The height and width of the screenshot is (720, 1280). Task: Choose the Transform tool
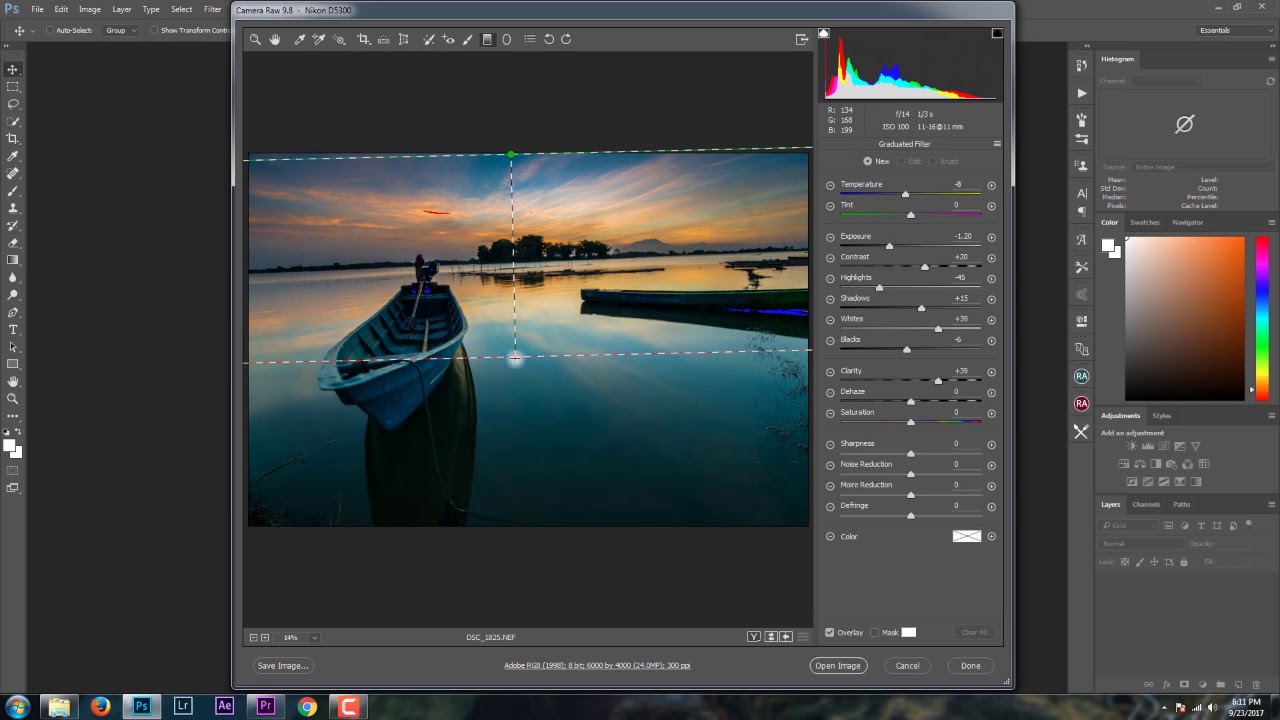click(403, 39)
